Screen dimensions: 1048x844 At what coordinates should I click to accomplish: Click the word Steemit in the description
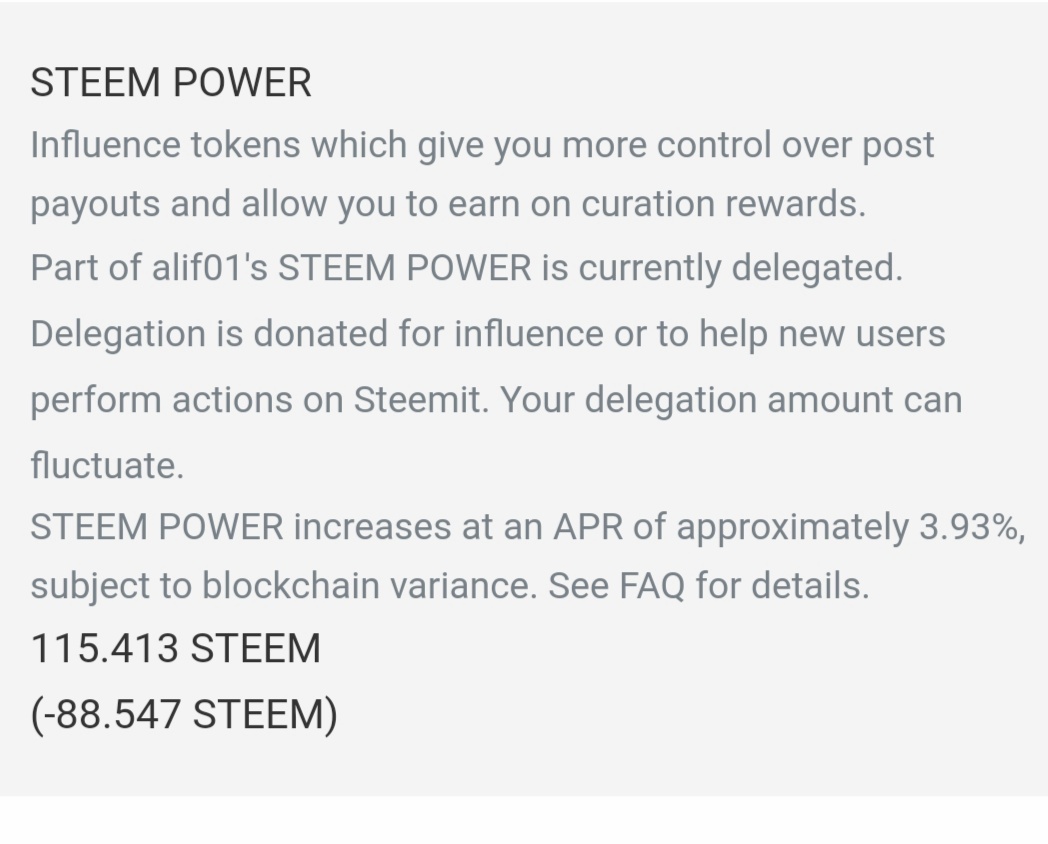pos(421,400)
